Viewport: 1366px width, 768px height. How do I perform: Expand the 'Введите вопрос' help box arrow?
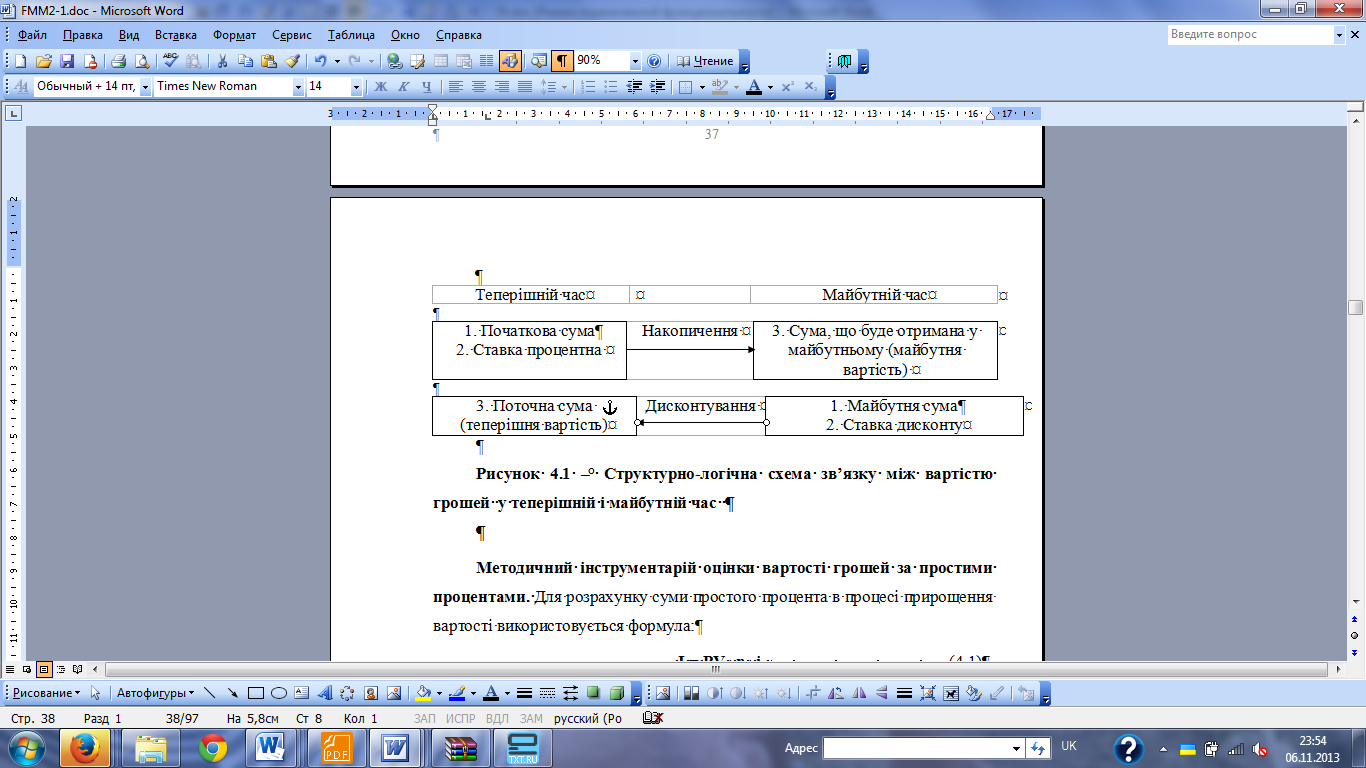coord(1340,35)
